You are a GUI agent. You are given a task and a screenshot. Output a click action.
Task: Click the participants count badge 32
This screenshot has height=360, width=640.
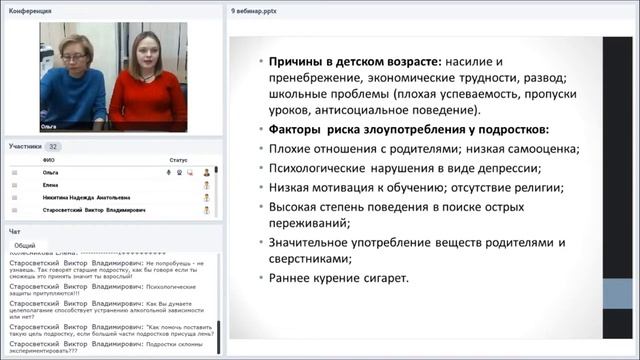click(53, 147)
